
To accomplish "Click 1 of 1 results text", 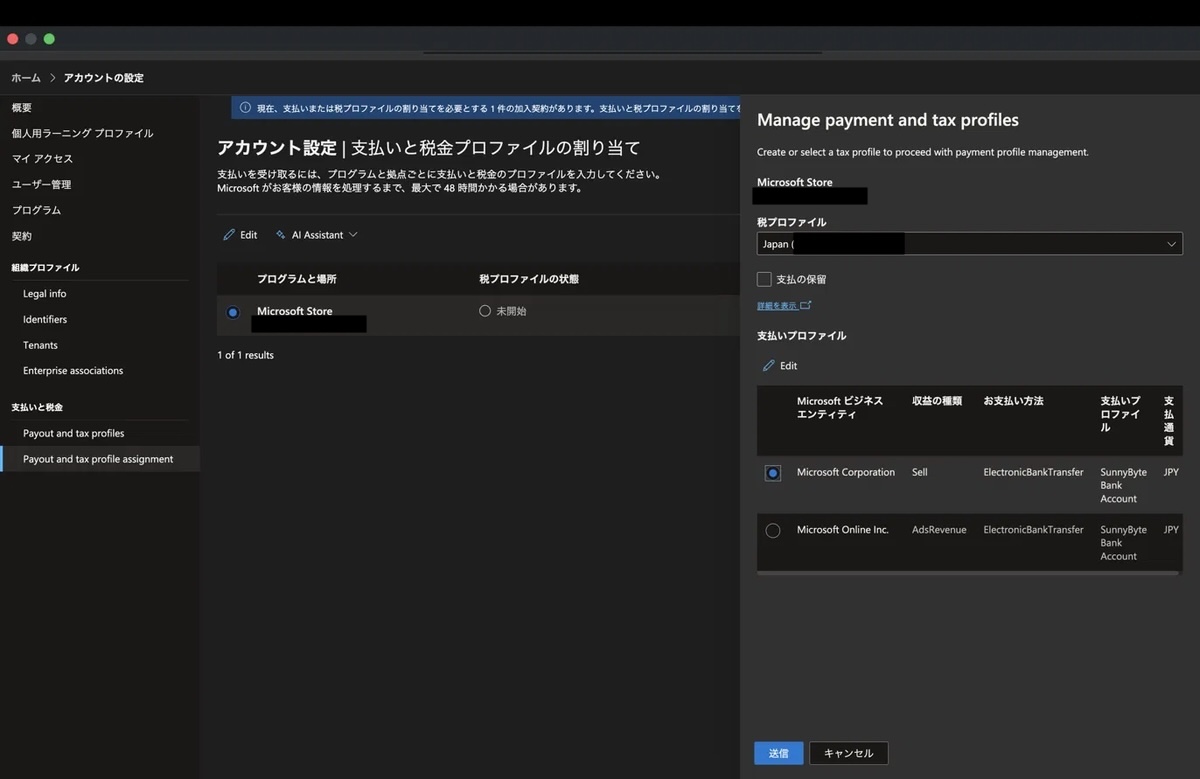I will click(x=245, y=355).
